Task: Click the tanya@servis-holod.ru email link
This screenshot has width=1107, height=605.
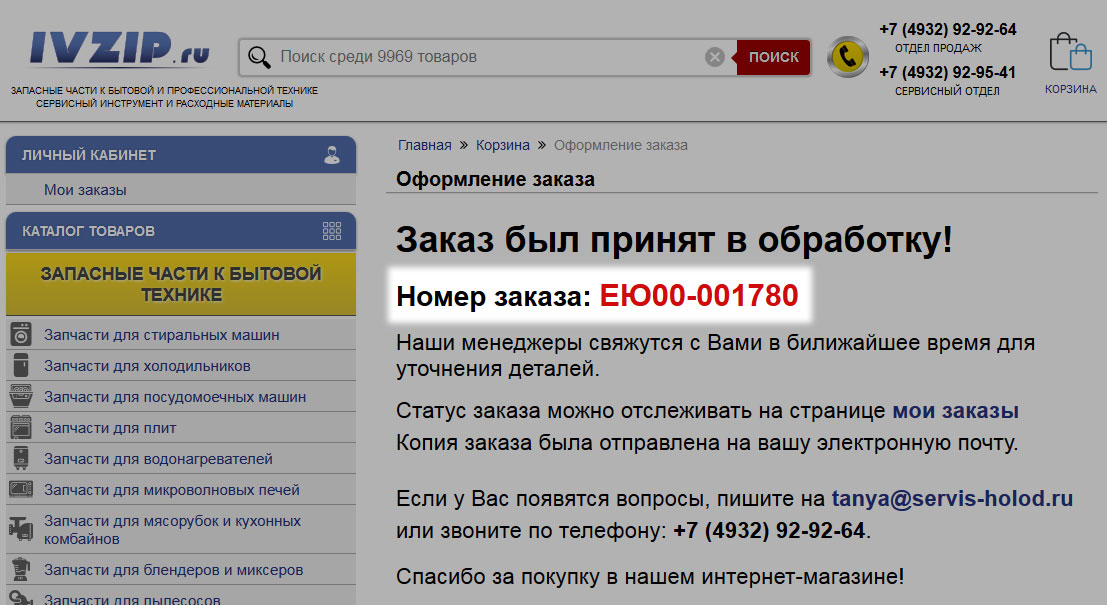Action: coord(952,498)
